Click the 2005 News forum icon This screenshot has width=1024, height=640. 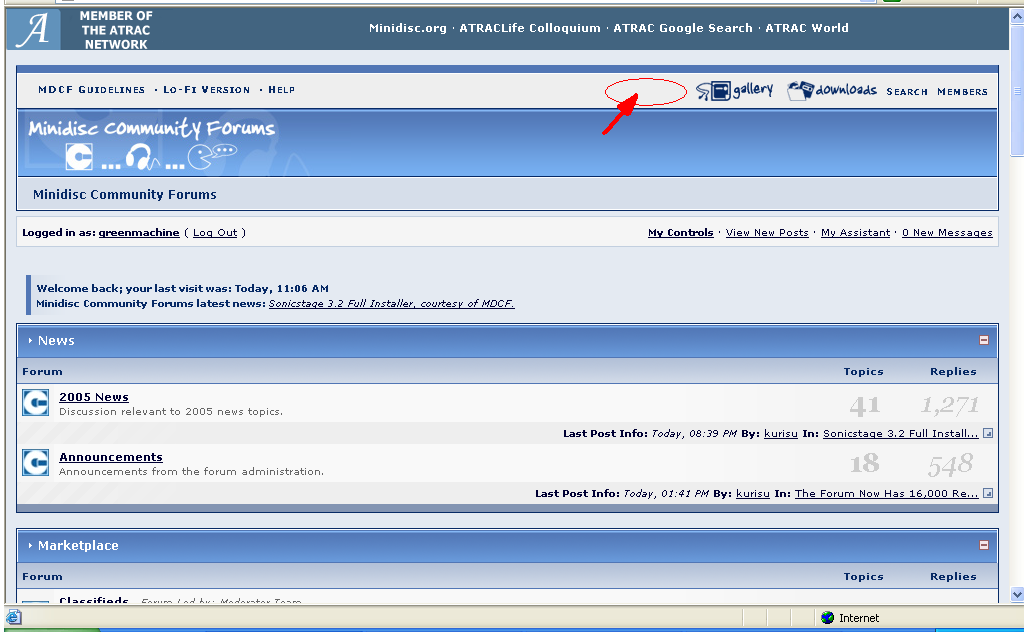(x=35, y=403)
